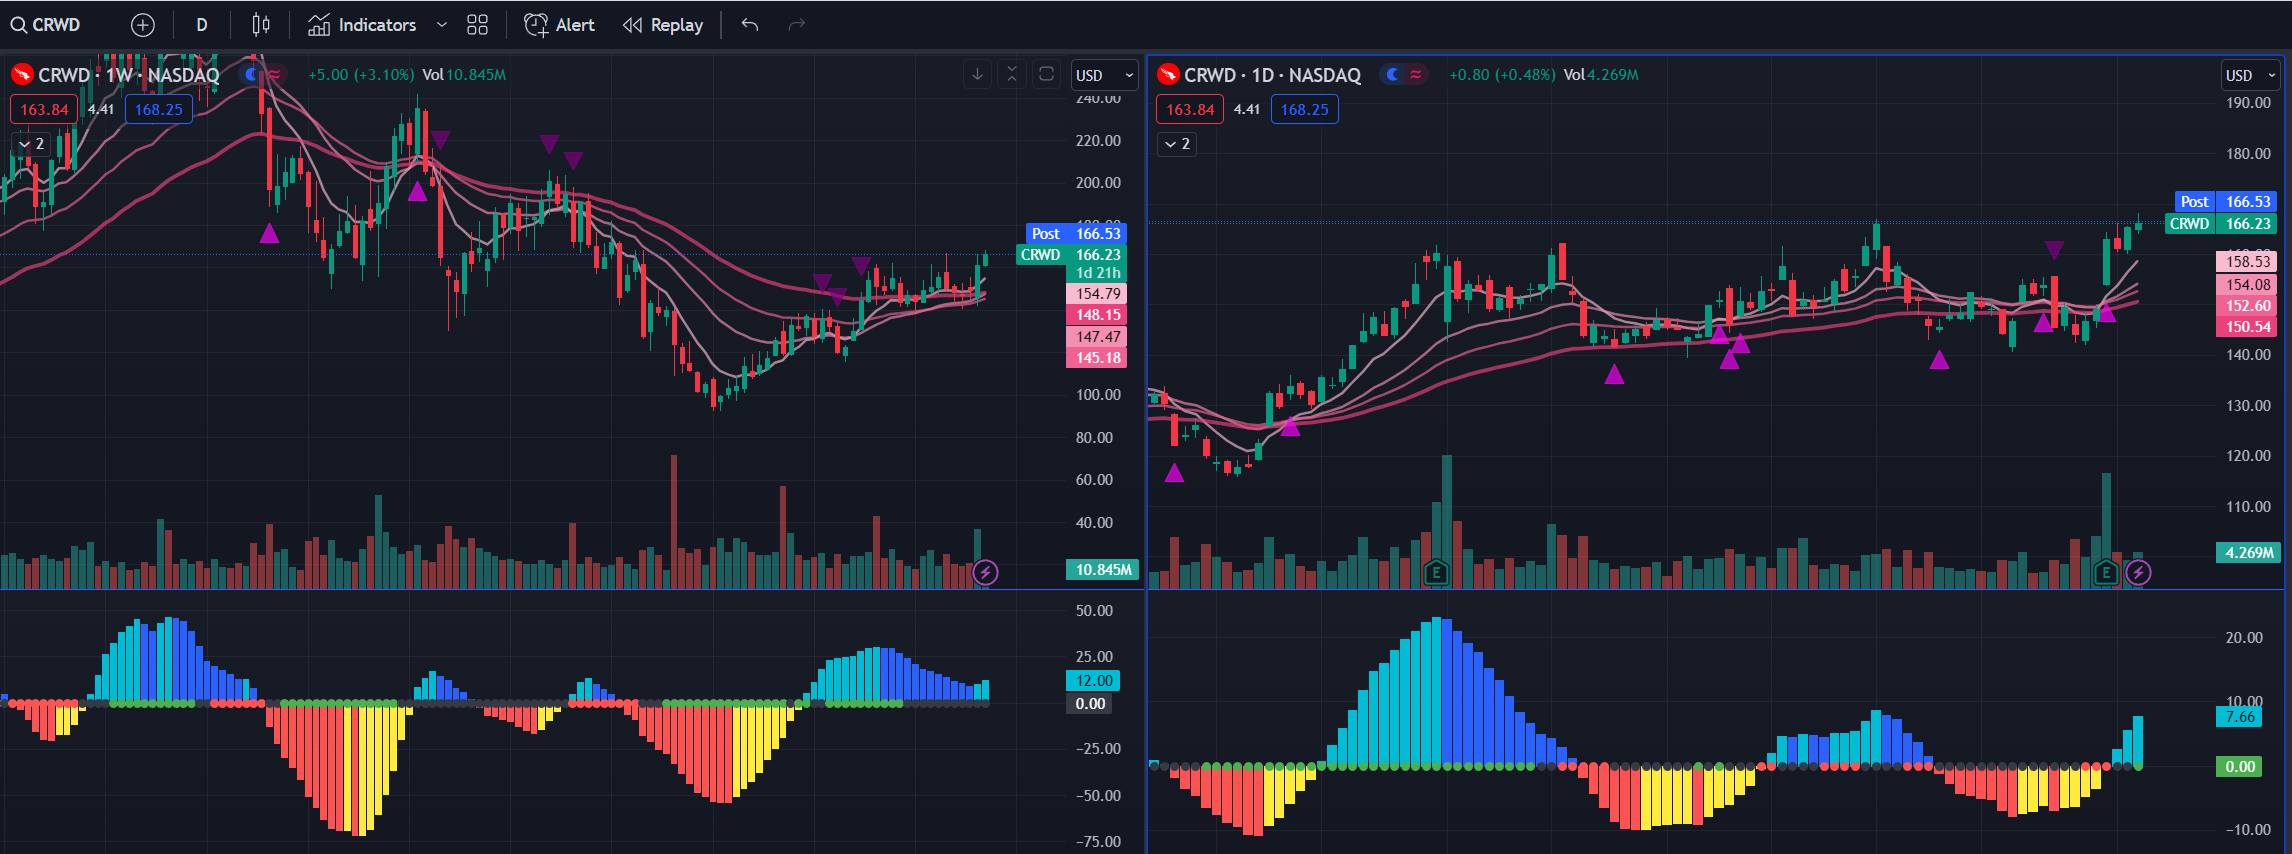2292x854 pixels.
Task: Expand the favorite indicators chevron beside Indicators
Action: pos(441,25)
